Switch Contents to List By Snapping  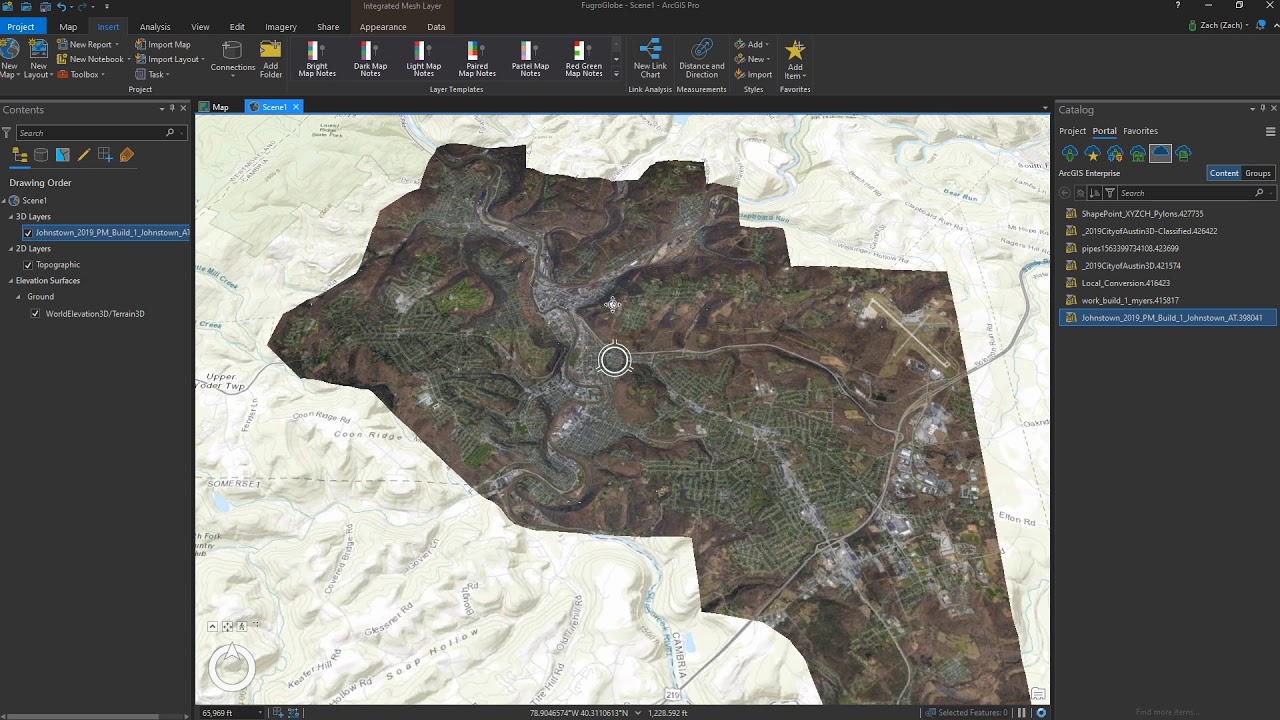pyautogui.click(x=105, y=155)
